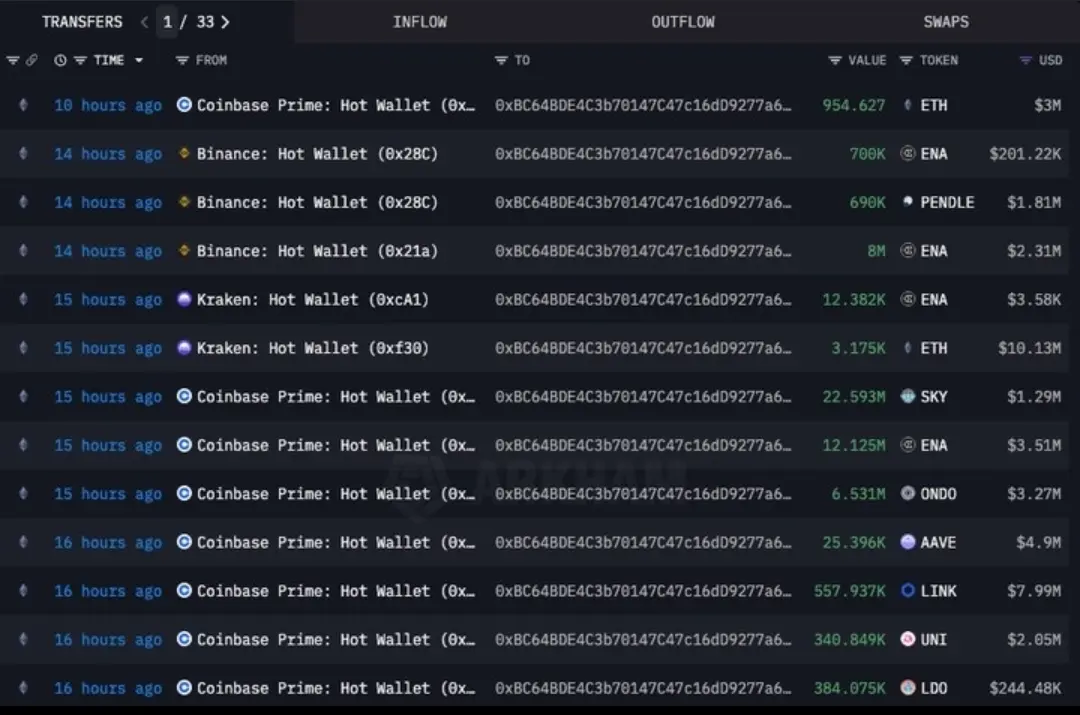The width and height of the screenshot is (1080, 715).
Task: Click the value 557.937K
Action: tap(849, 591)
